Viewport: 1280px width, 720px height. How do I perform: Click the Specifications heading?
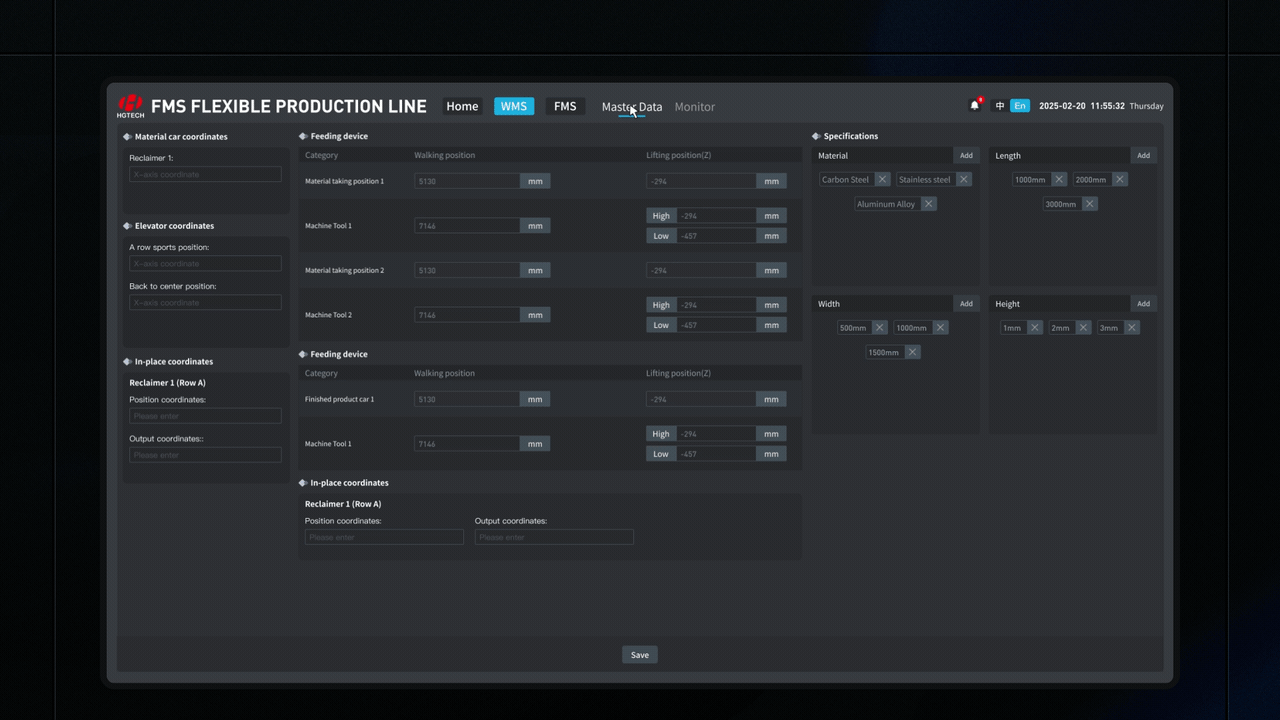(851, 136)
